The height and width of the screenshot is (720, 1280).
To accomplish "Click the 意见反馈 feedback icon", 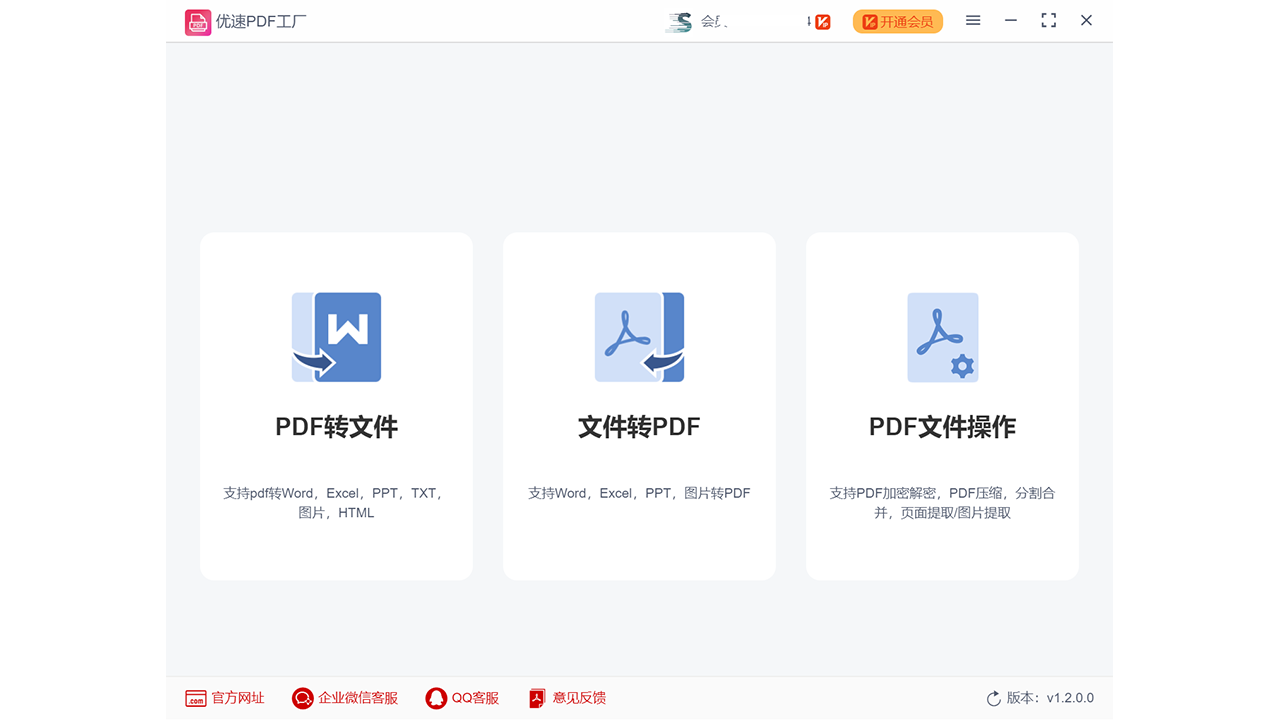I will tap(537, 698).
